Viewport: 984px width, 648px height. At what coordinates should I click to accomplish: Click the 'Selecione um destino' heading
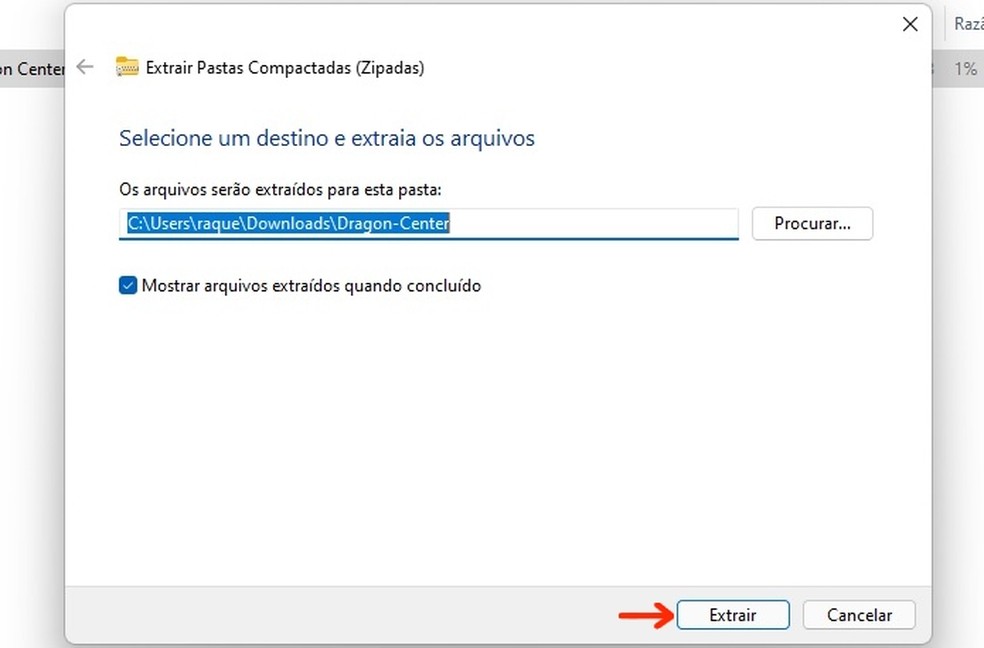pos(326,138)
